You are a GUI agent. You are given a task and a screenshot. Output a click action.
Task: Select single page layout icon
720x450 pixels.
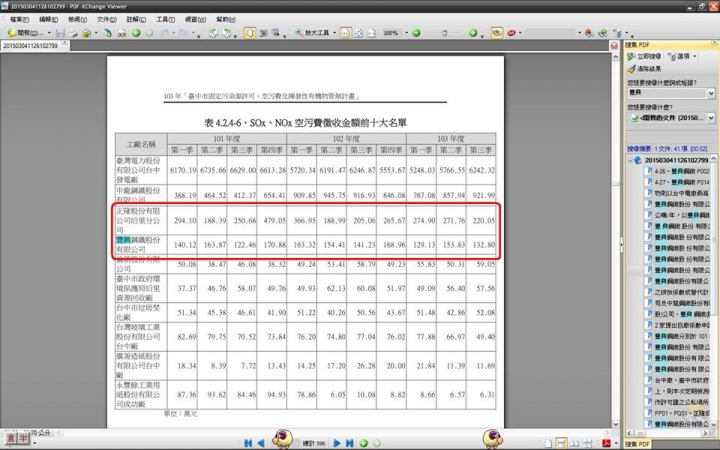(548, 444)
